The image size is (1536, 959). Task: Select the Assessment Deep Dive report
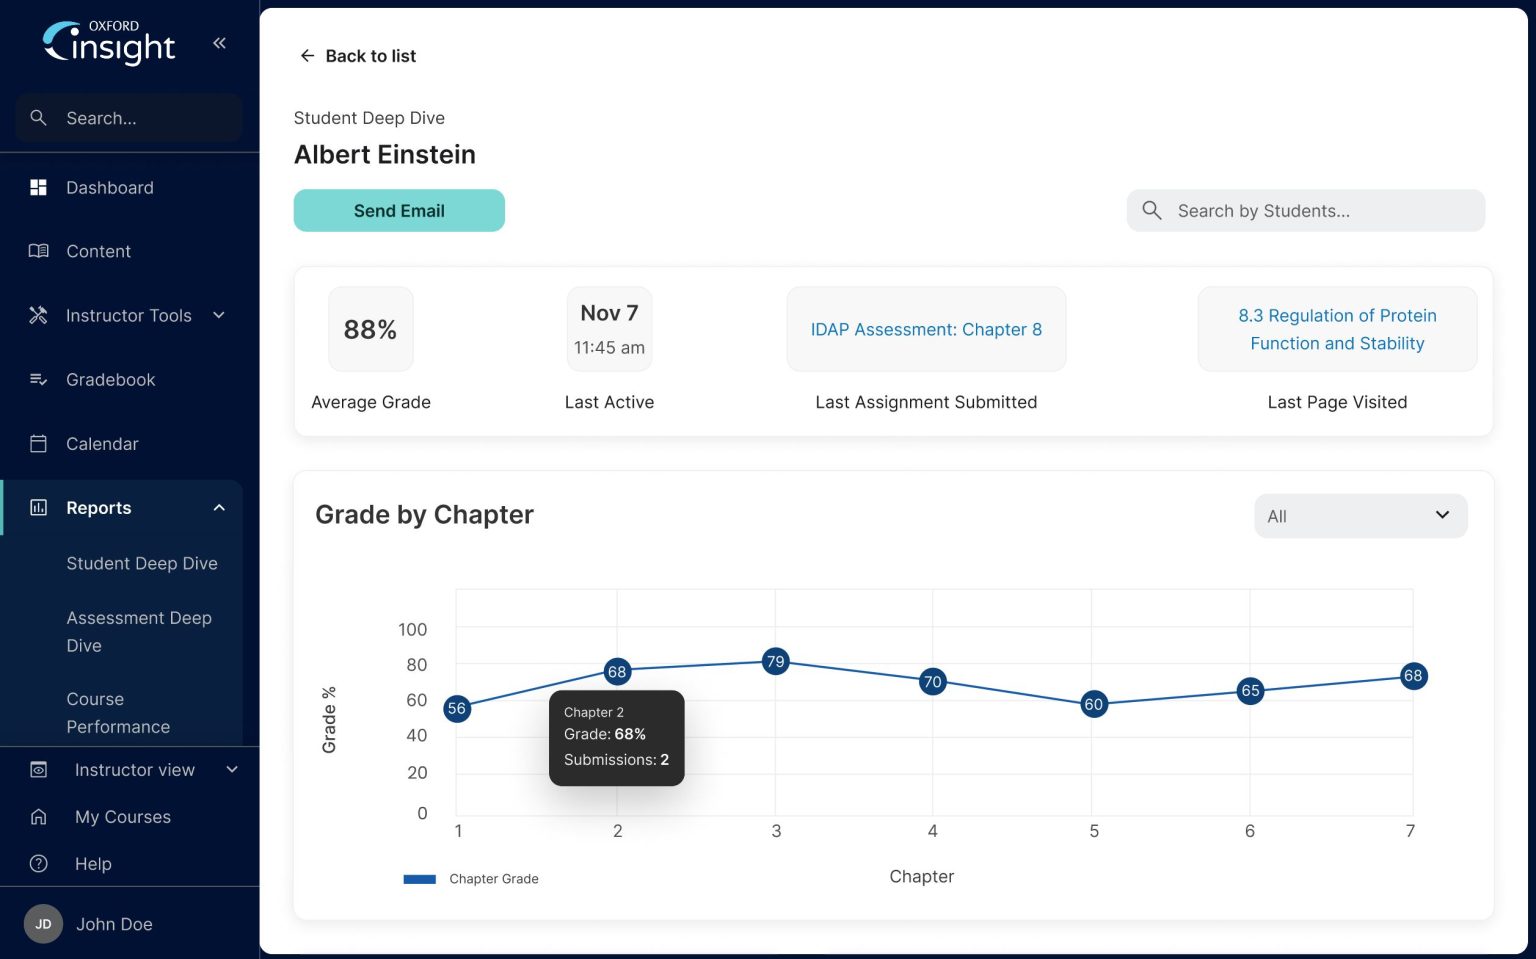coord(139,631)
